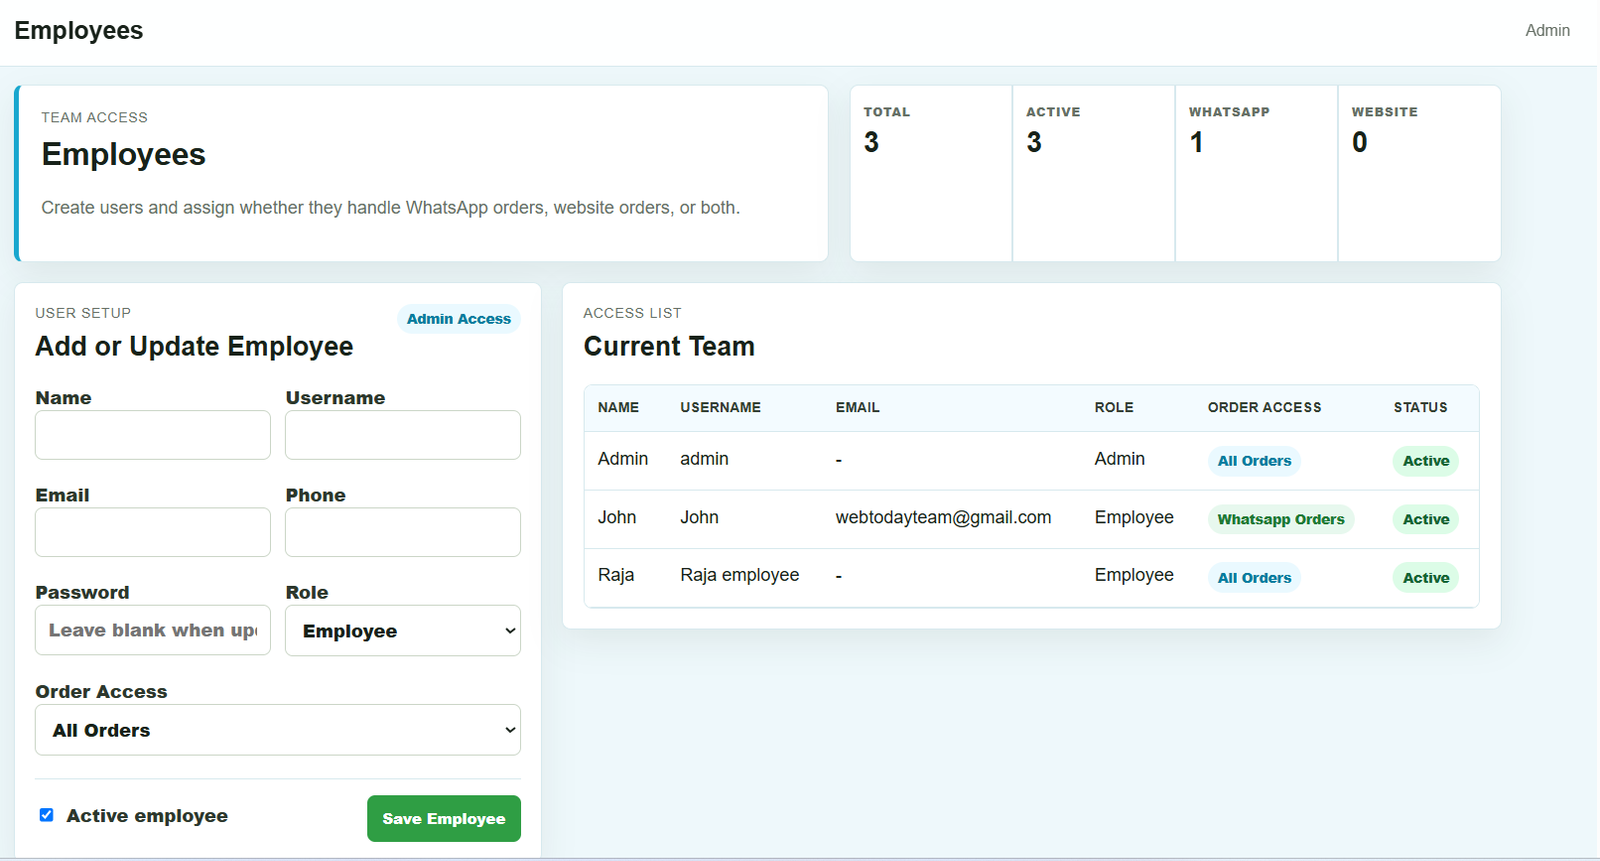Click the webtodayteam@gmail.com email cell
1600x861 pixels.
pos(943,517)
